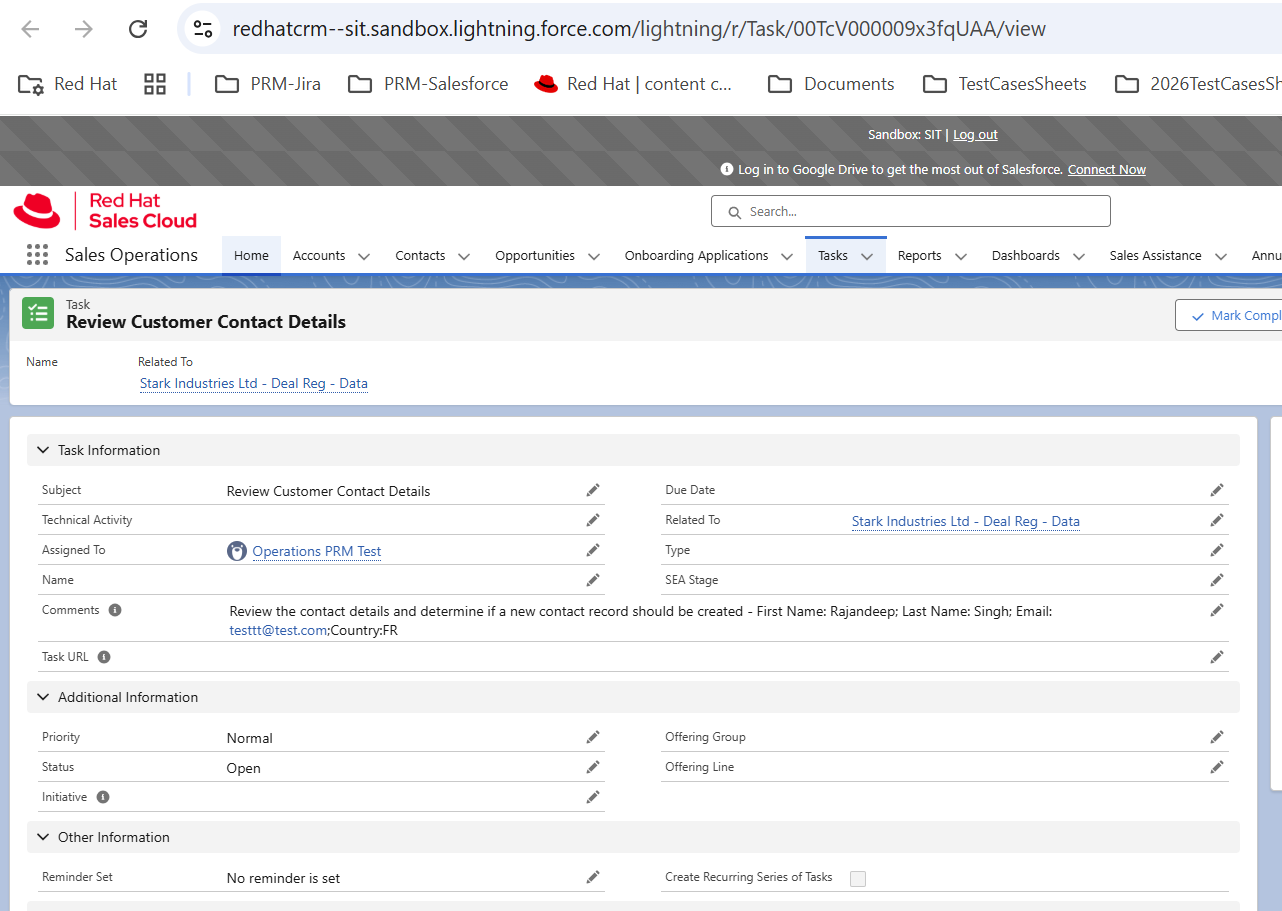Open the Salesforce App Launcher dots

[37, 255]
